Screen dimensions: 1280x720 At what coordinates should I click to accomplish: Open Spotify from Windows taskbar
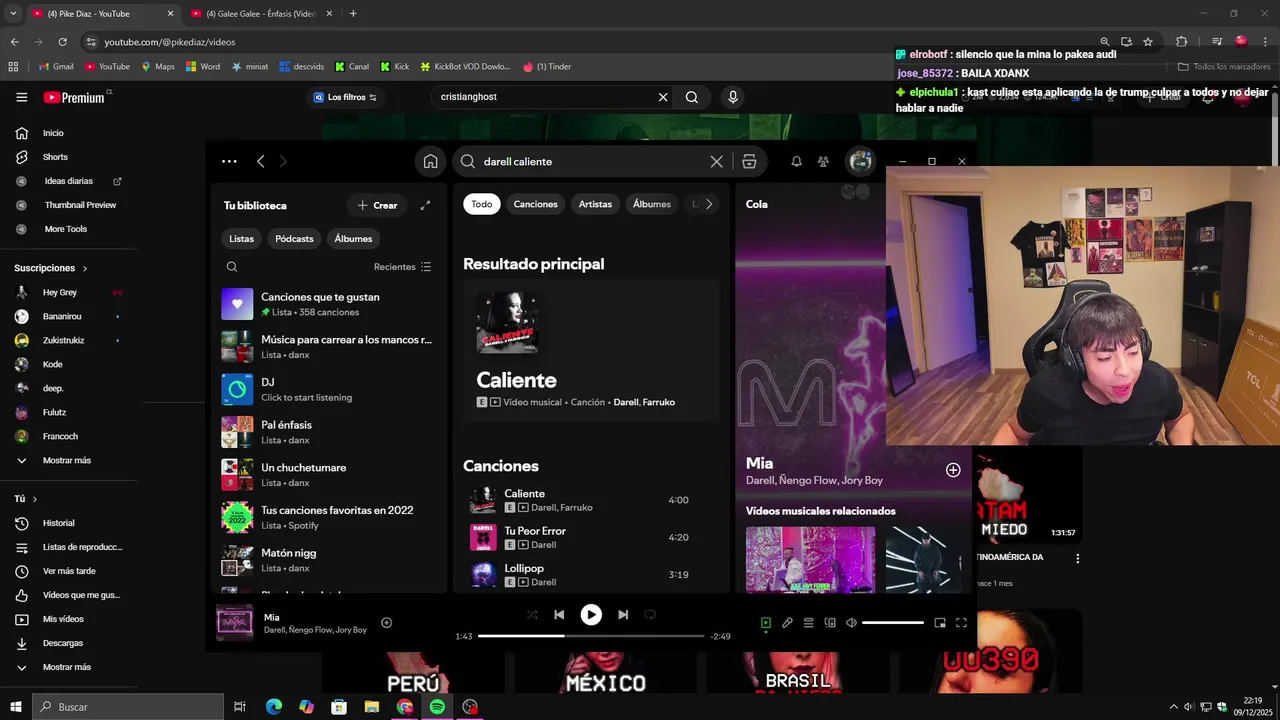click(x=437, y=707)
